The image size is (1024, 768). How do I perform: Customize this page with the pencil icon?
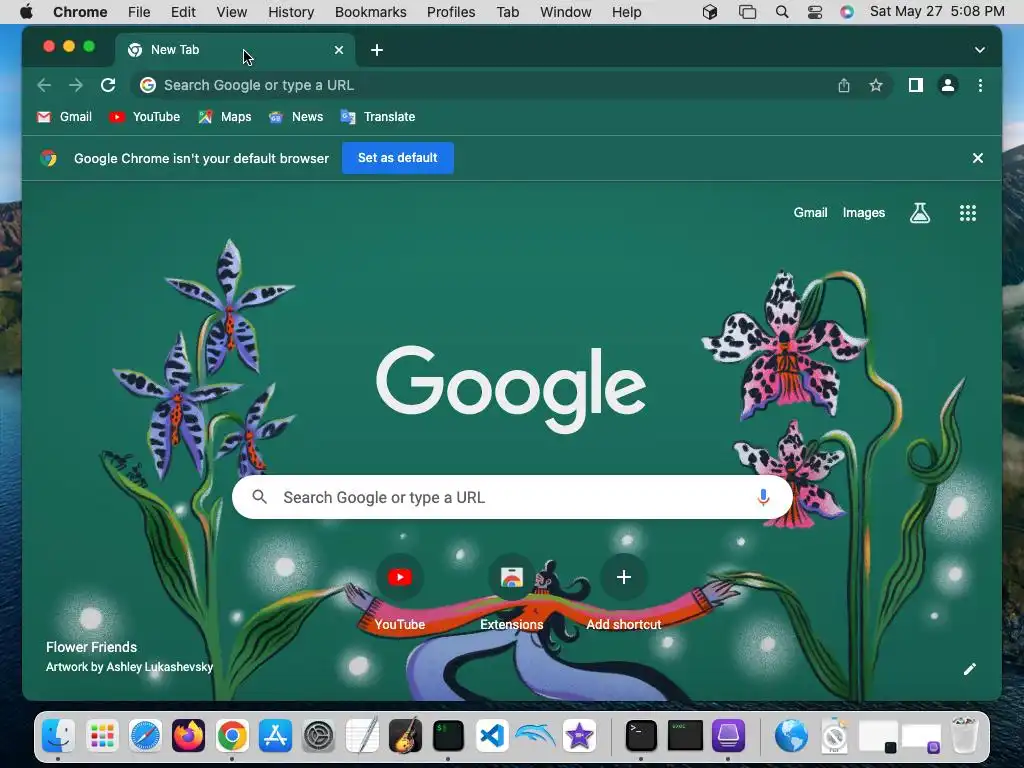tap(969, 669)
